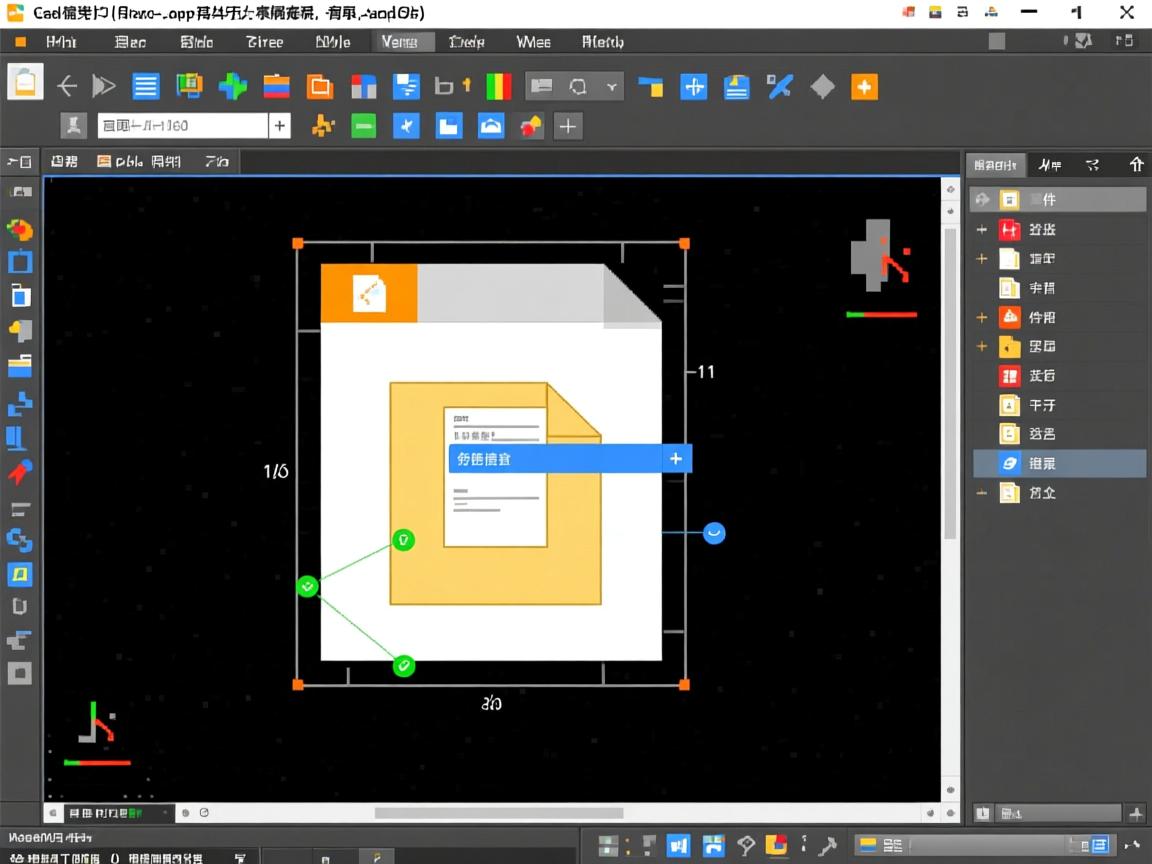Select the red pushpin tool in left sidebar
Viewport: 1152px width, 864px height.
[x=20, y=472]
